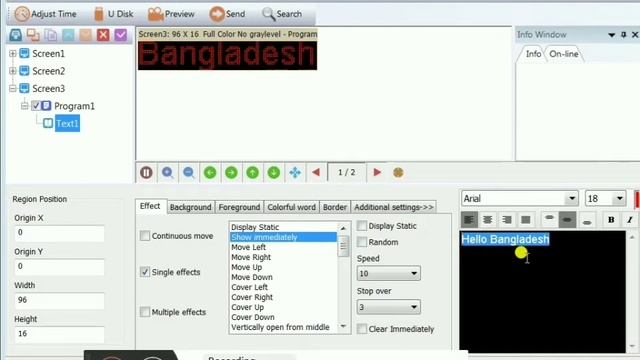640x360 pixels.
Task: Uncheck Single effects checkbox
Action: [x=144, y=271]
